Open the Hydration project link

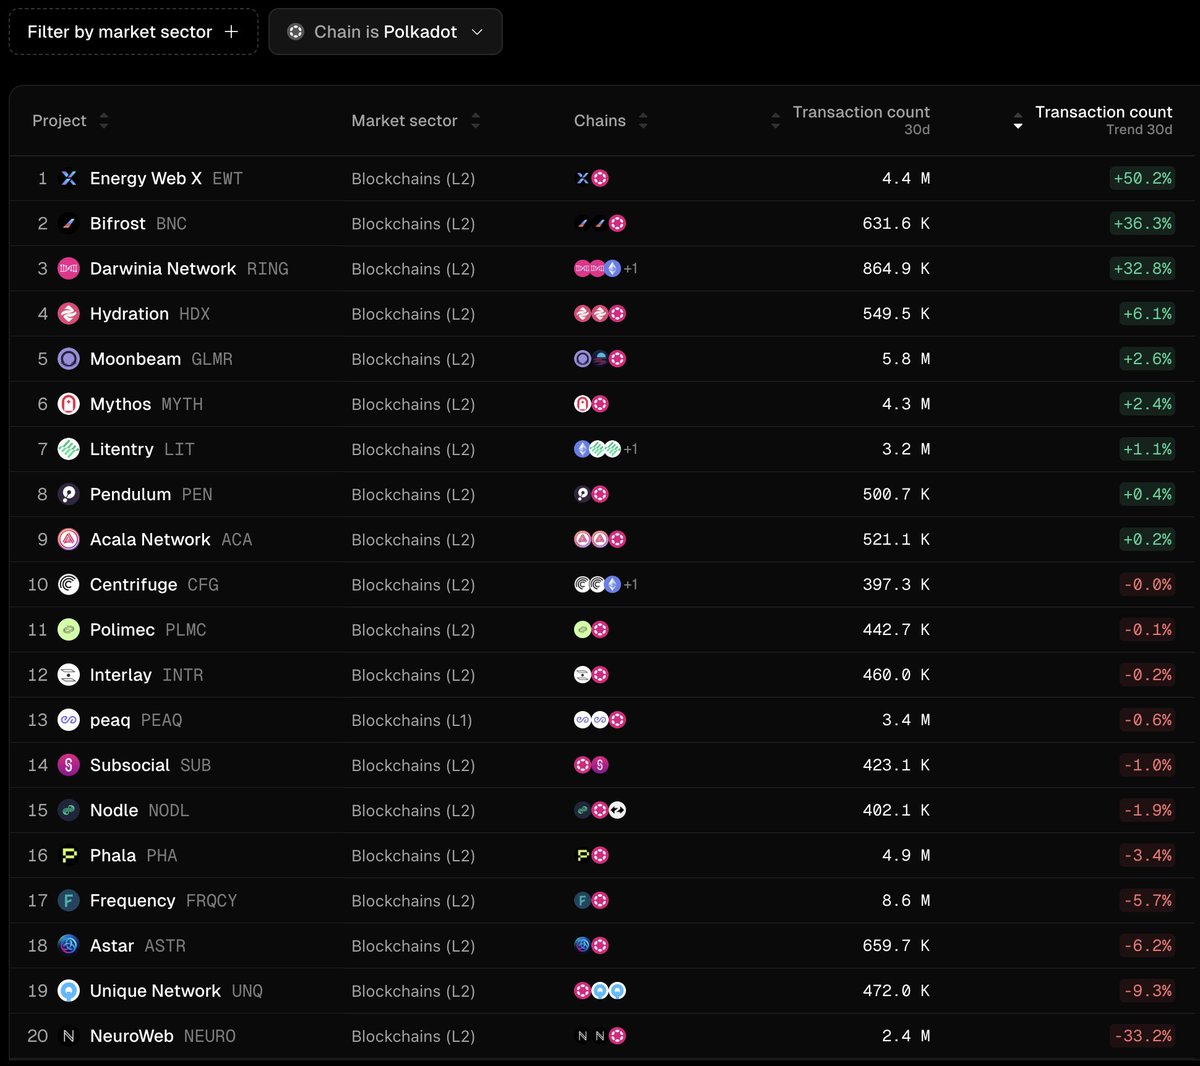pos(129,313)
